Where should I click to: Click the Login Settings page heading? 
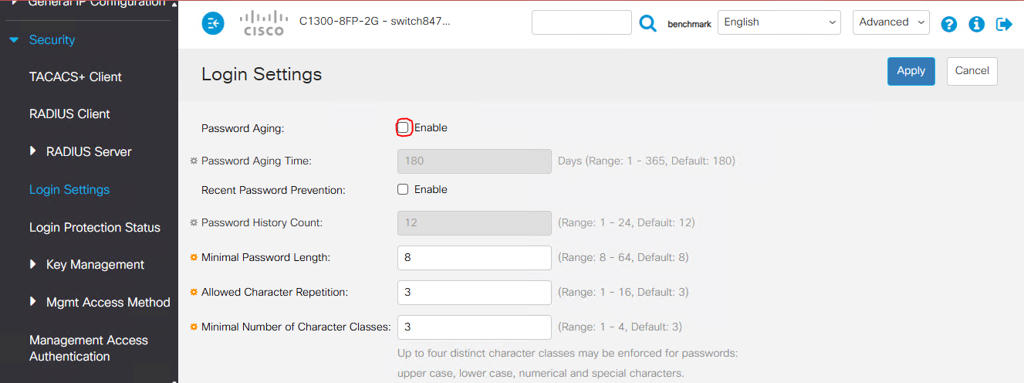tap(261, 74)
